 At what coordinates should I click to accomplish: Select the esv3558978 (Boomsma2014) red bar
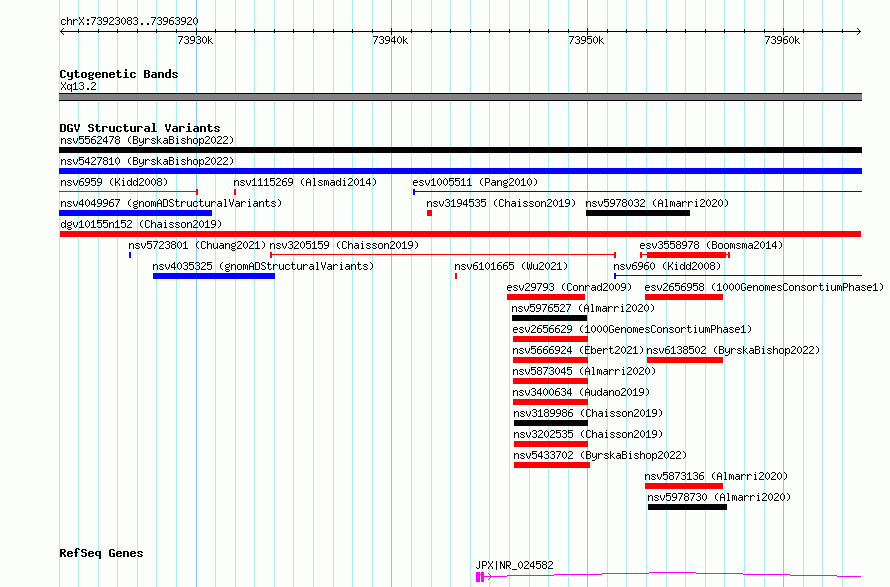click(686, 255)
